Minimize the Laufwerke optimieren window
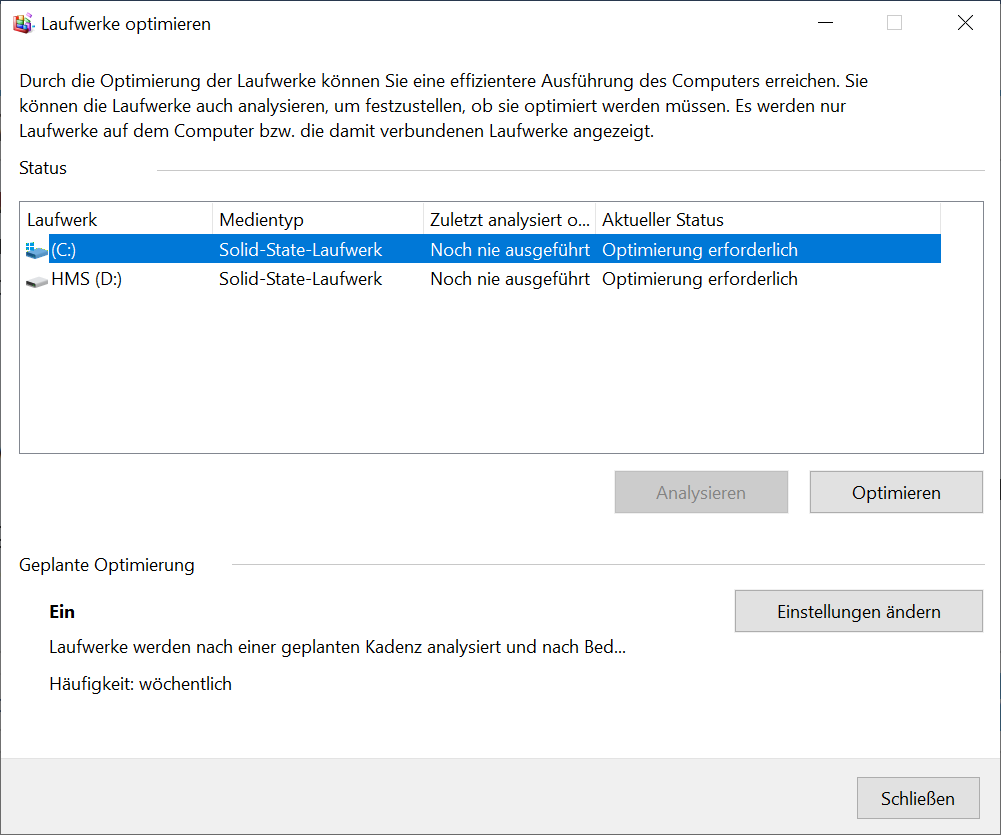This screenshot has height=835, width=1001. [x=825, y=23]
